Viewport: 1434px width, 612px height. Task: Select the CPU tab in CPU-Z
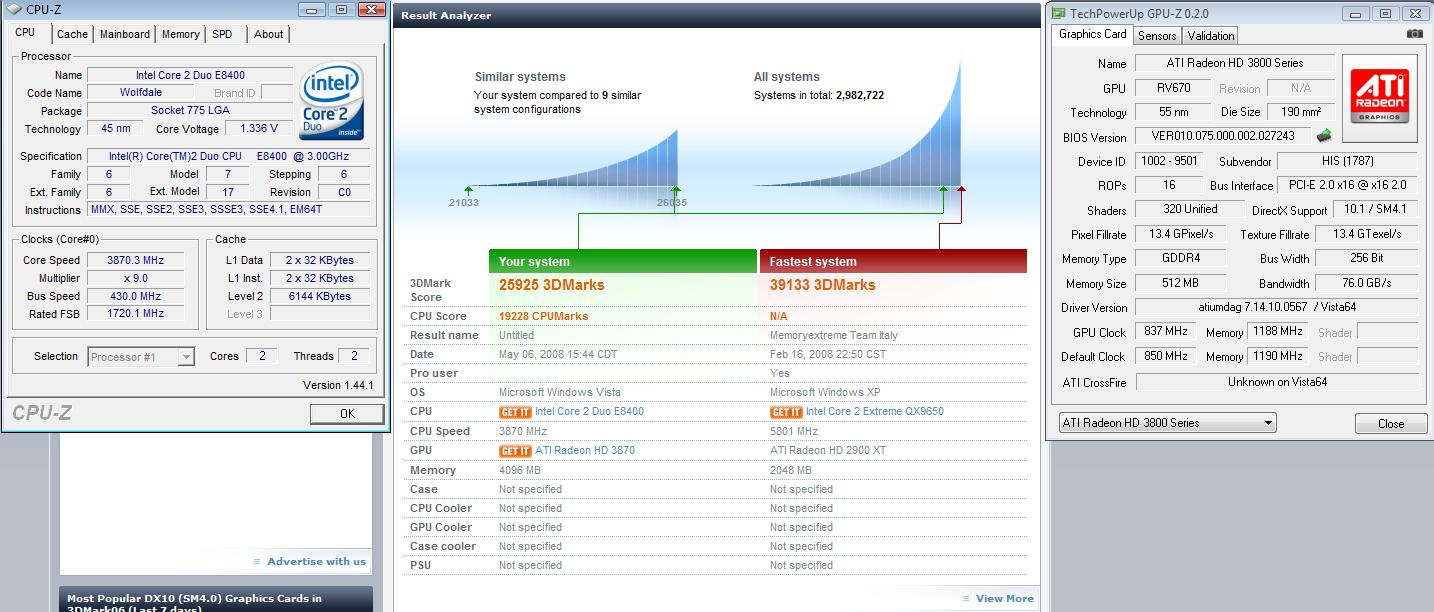coord(25,33)
